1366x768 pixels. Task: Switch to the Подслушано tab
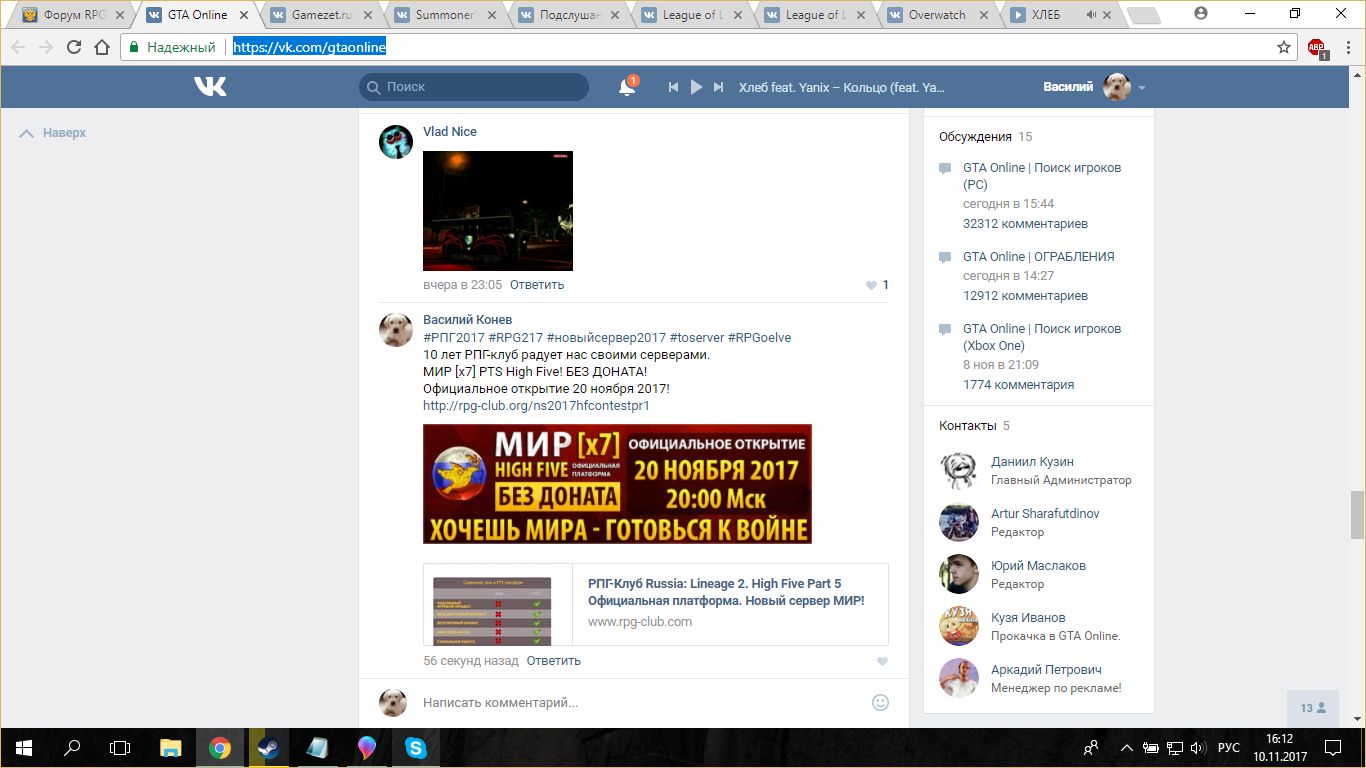tap(570, 15)
